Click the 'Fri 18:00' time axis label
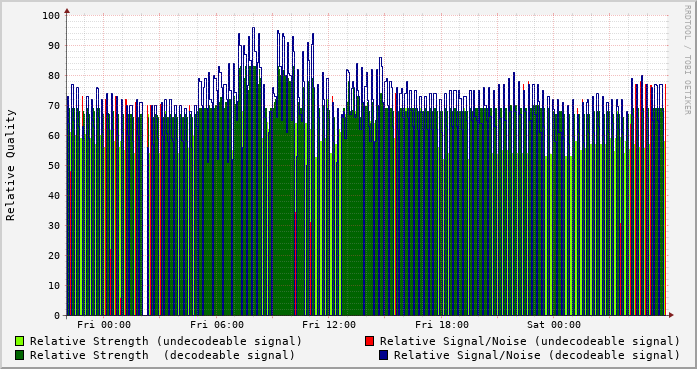 442,325
